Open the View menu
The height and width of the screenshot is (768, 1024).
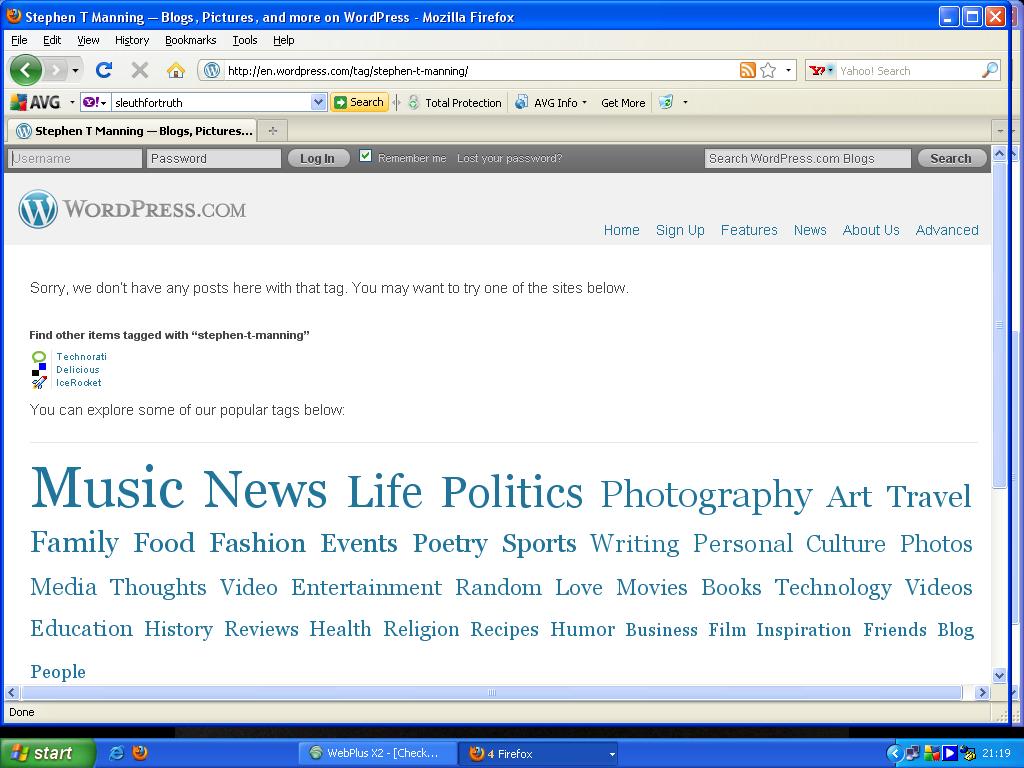tap(88, 40)
